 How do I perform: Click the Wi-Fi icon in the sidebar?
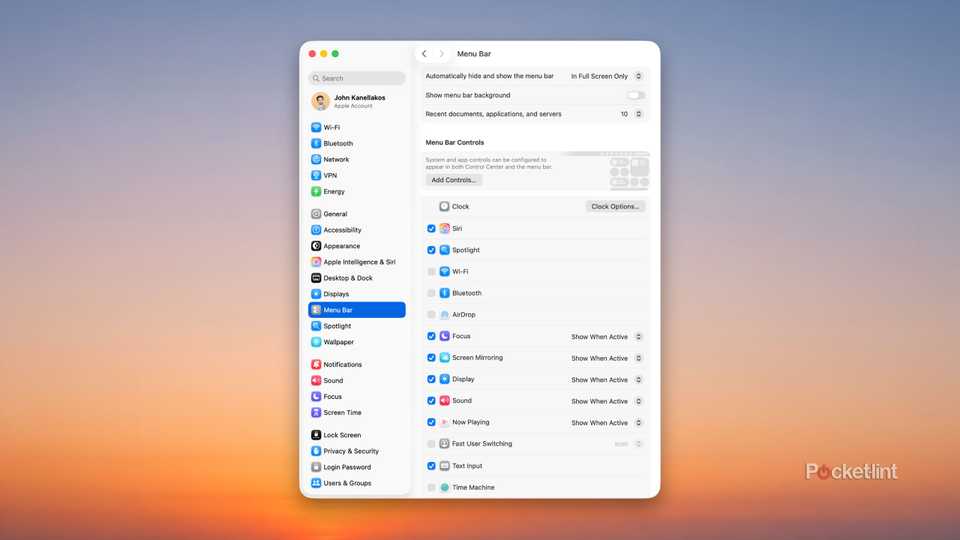pos(316,127)
